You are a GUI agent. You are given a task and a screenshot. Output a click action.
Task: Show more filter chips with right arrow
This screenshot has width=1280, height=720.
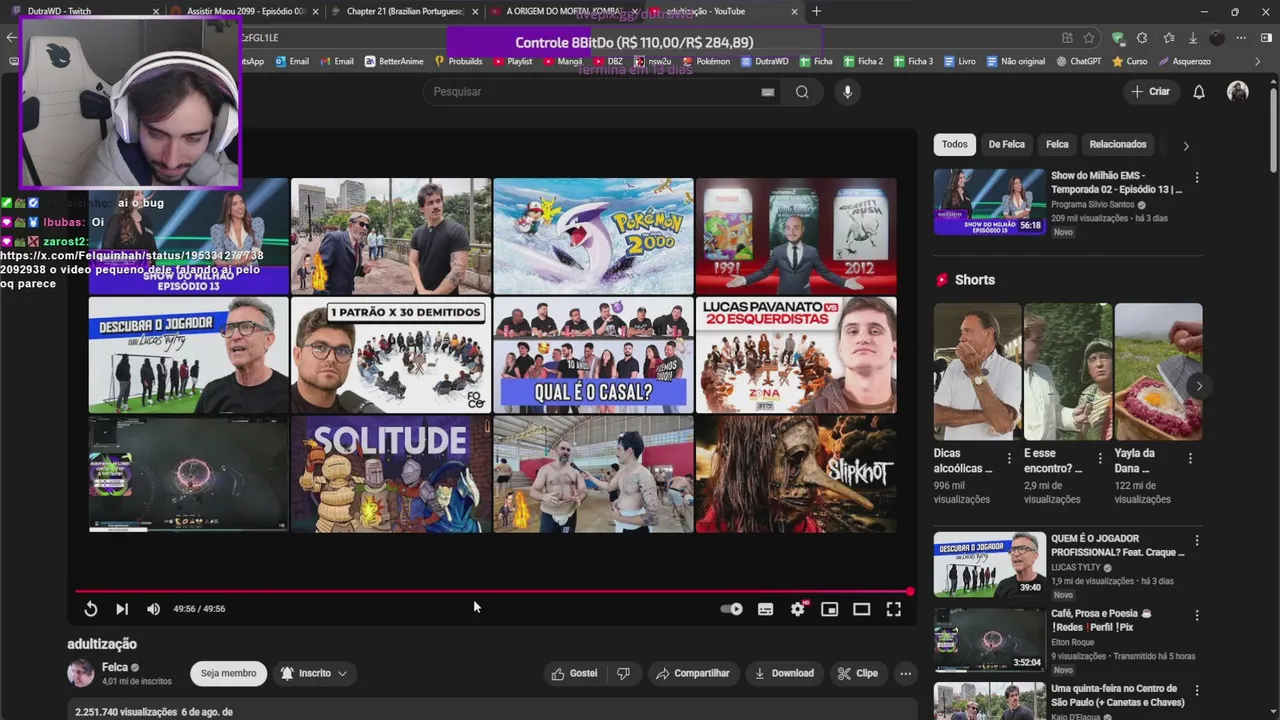1186,145
